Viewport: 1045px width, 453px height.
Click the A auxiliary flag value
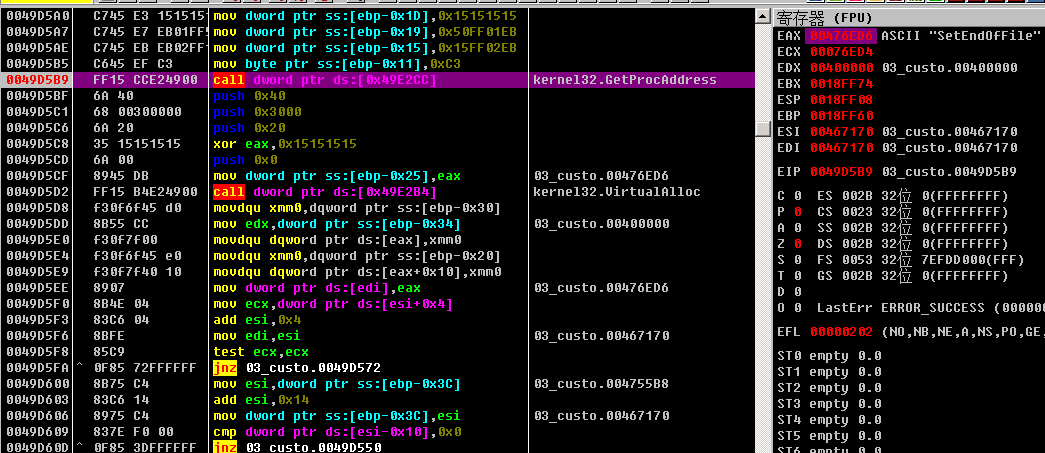click(797, 227)
